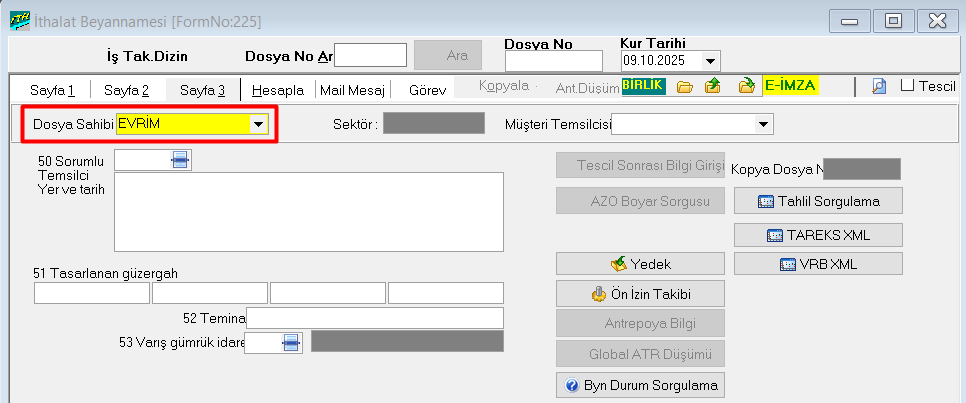Click the document preview magnifier icon
966x403 pixels.
[879, 87]
